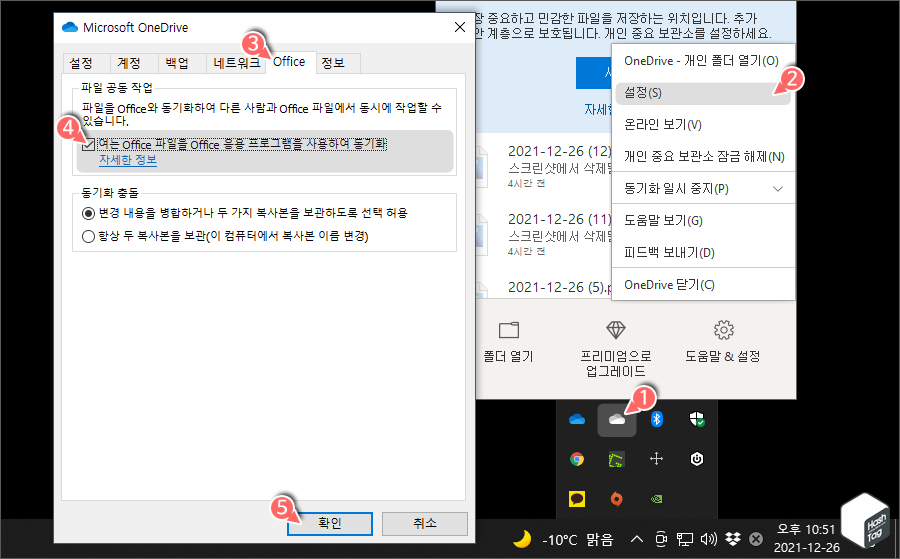Choose 설정(S) in the context menu
Image resolution: width=900 pixels, height=559 pixels.
pyautogui.click(x=703, y=93)
